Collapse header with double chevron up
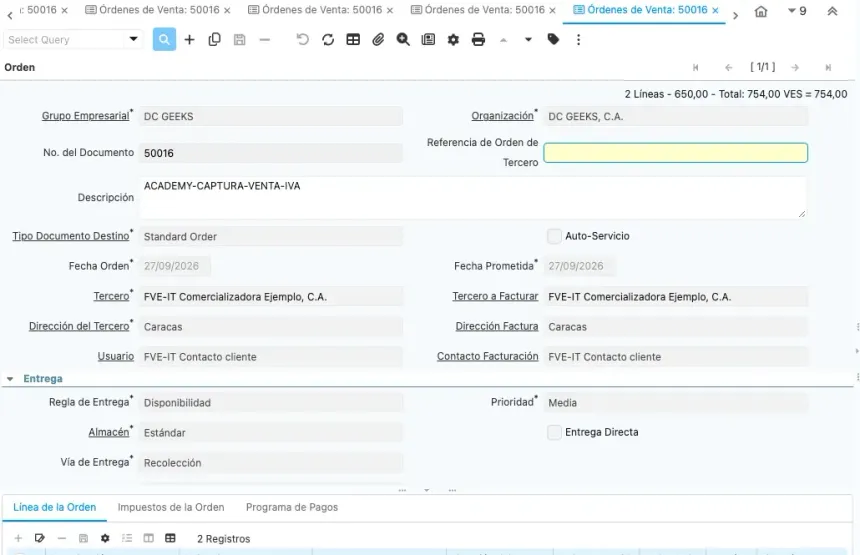This screenshot has width=860, height=555. coord(832,11)
